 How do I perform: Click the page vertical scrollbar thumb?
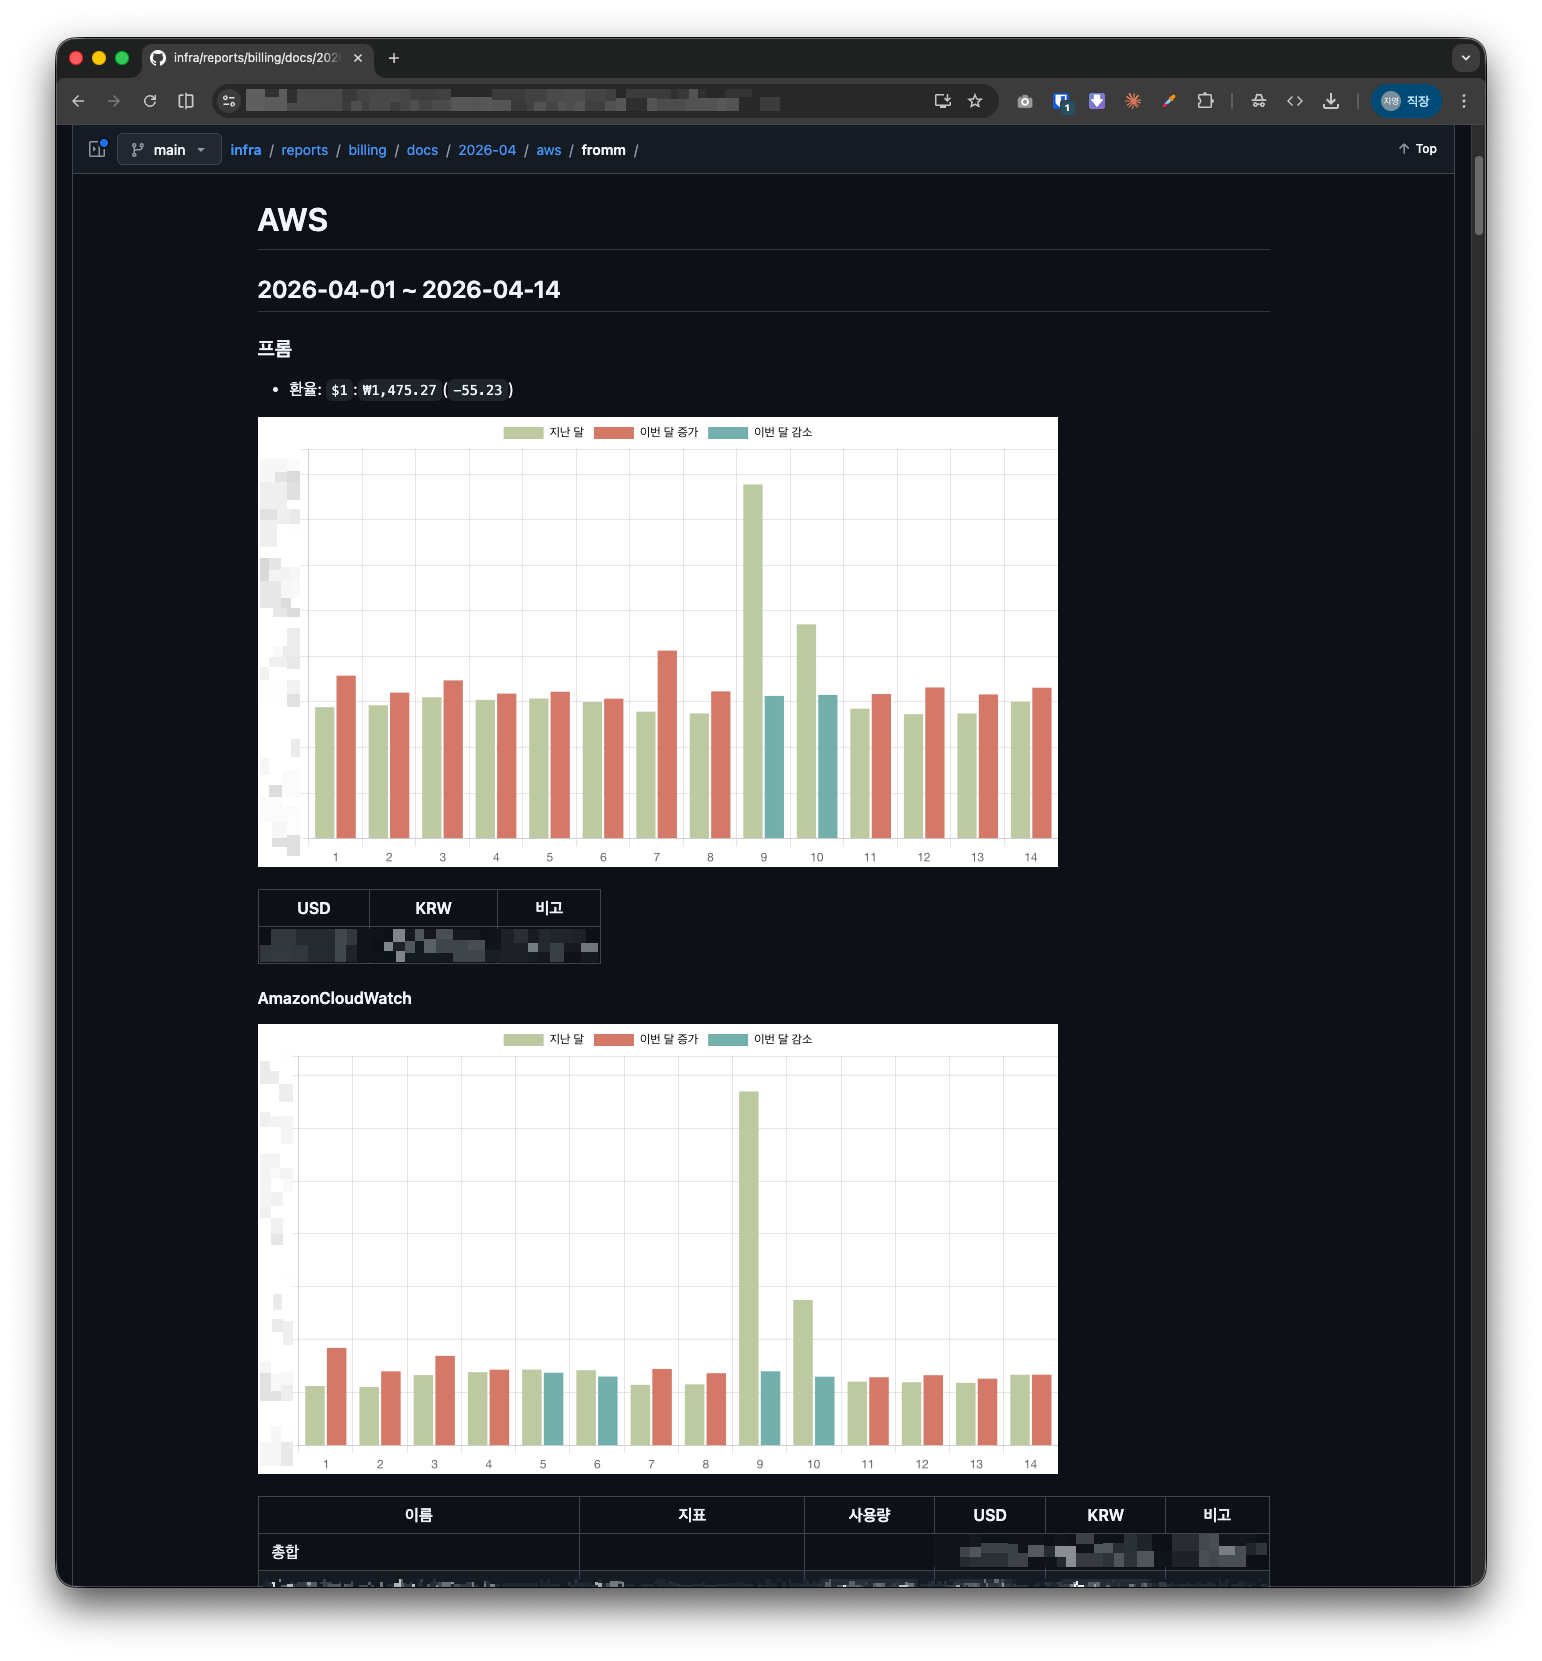(1478, 195)
